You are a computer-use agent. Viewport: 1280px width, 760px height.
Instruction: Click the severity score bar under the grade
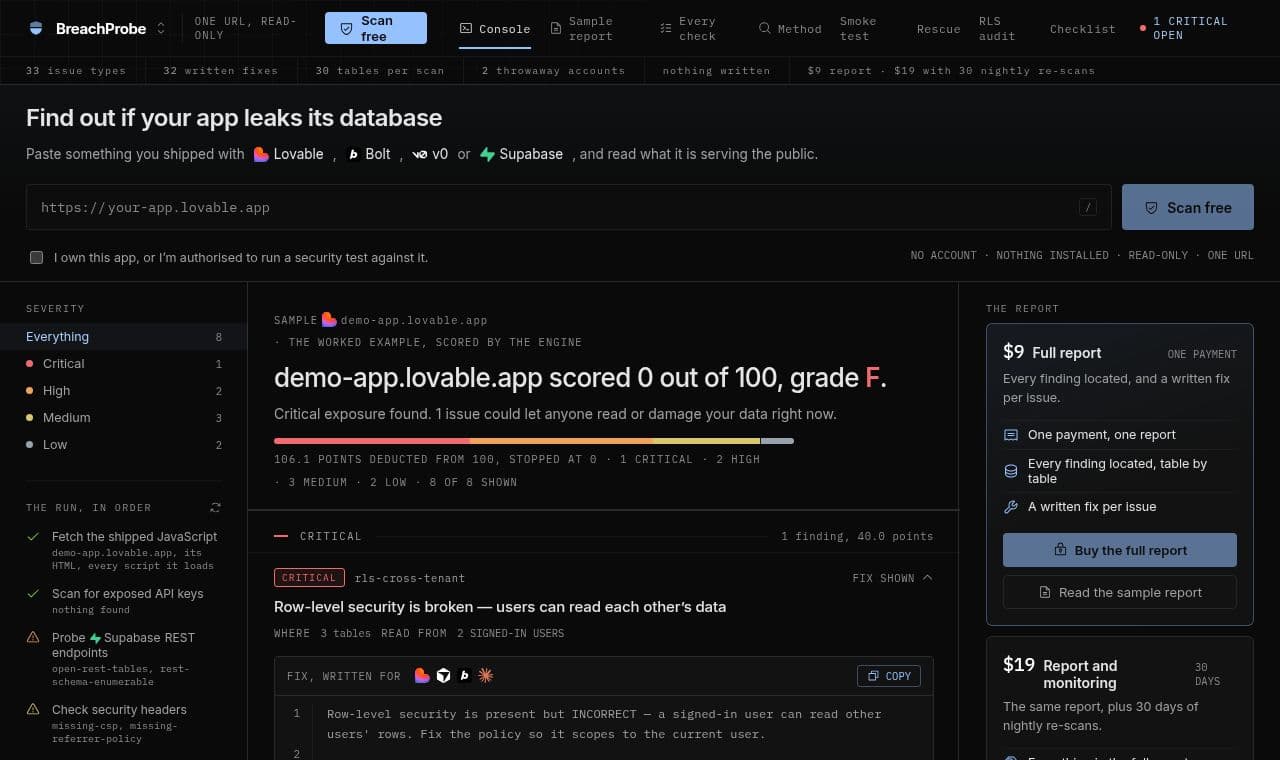(534, 441)
